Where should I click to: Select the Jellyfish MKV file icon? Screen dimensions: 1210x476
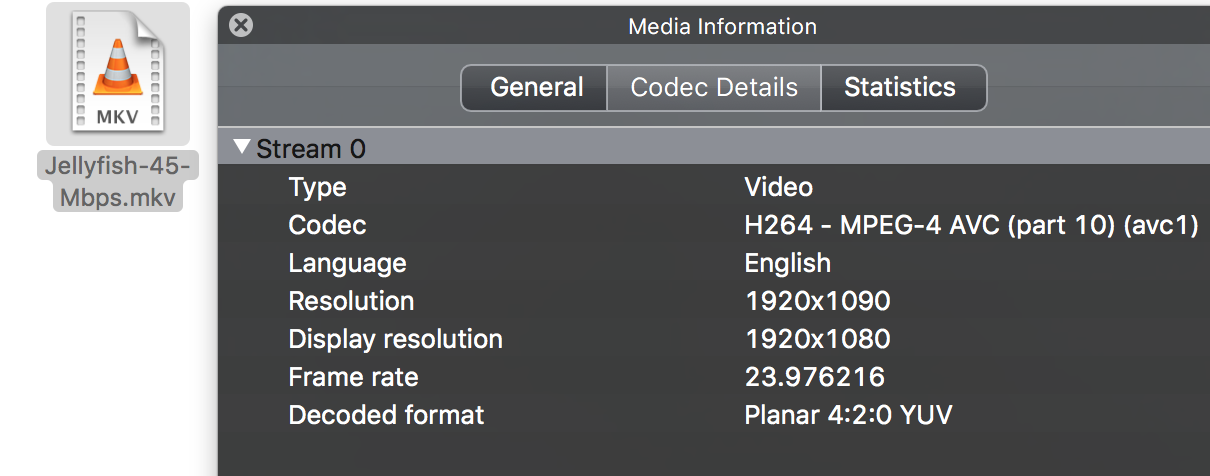tap(118, 73)
